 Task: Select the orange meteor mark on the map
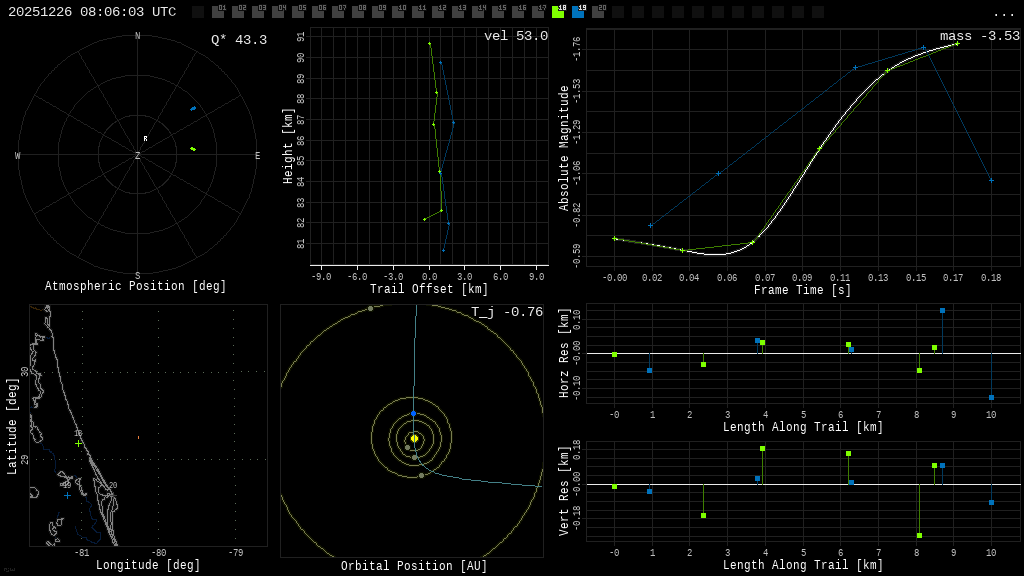coord(138,437)
